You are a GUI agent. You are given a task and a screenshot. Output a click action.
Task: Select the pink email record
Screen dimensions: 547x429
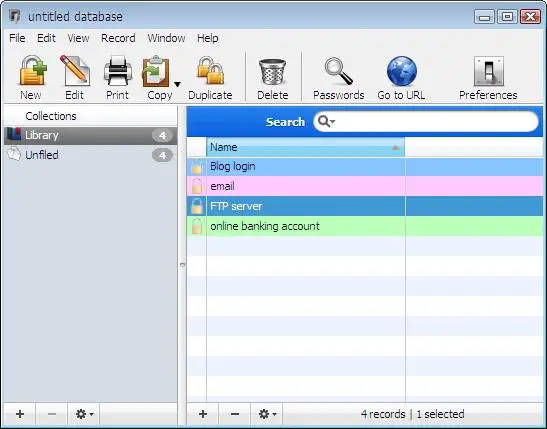pyautogui.click(x=365, y=186)
